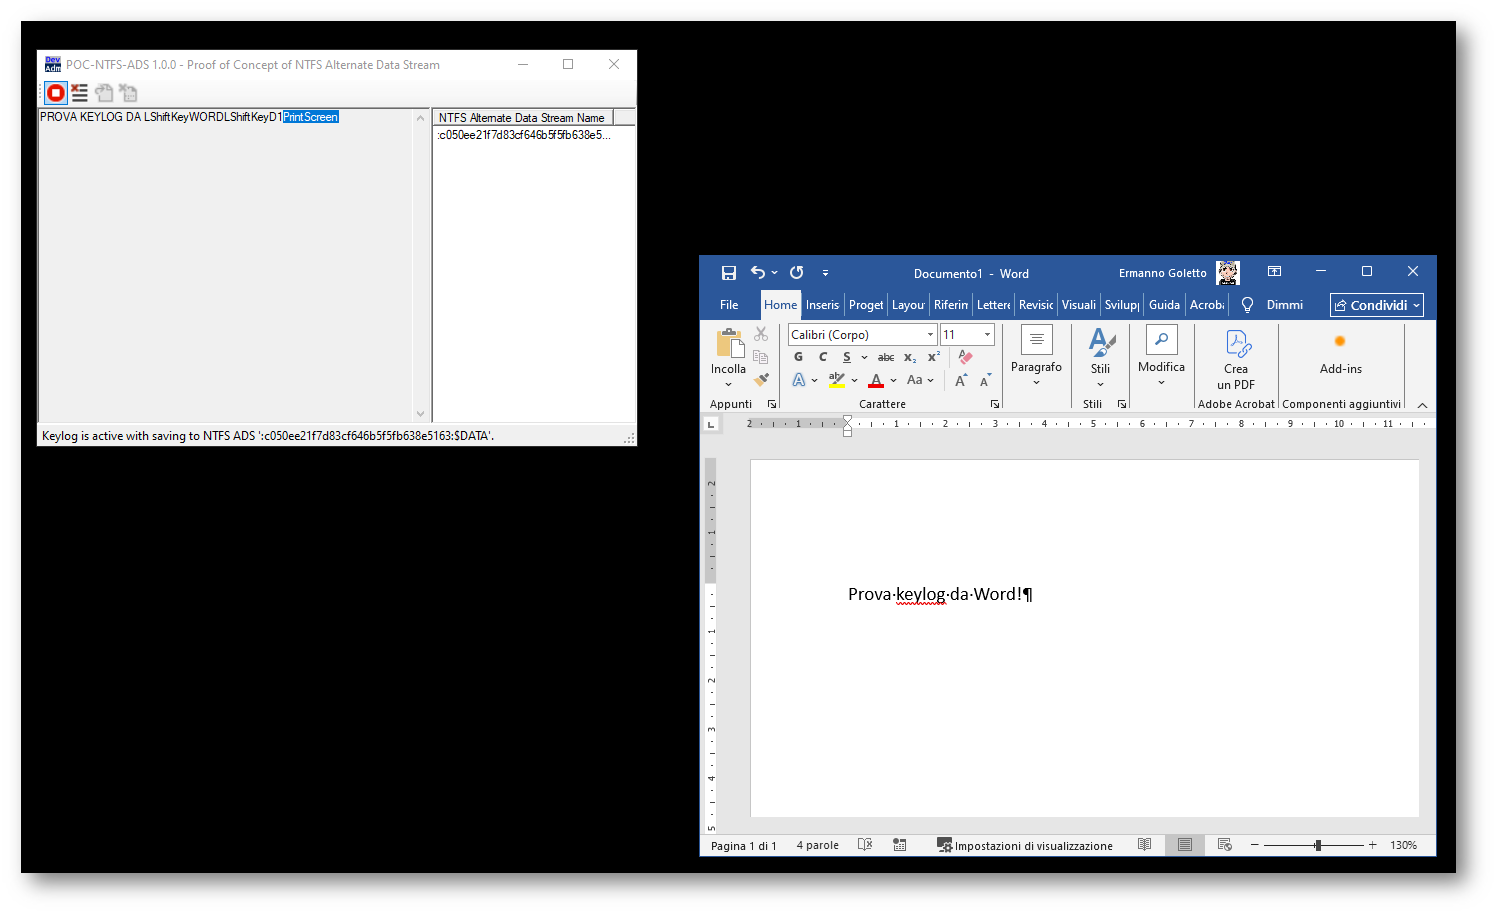Screen dimensions: 1498x915
Task: Apply red font color
Action: click(876, 380)
